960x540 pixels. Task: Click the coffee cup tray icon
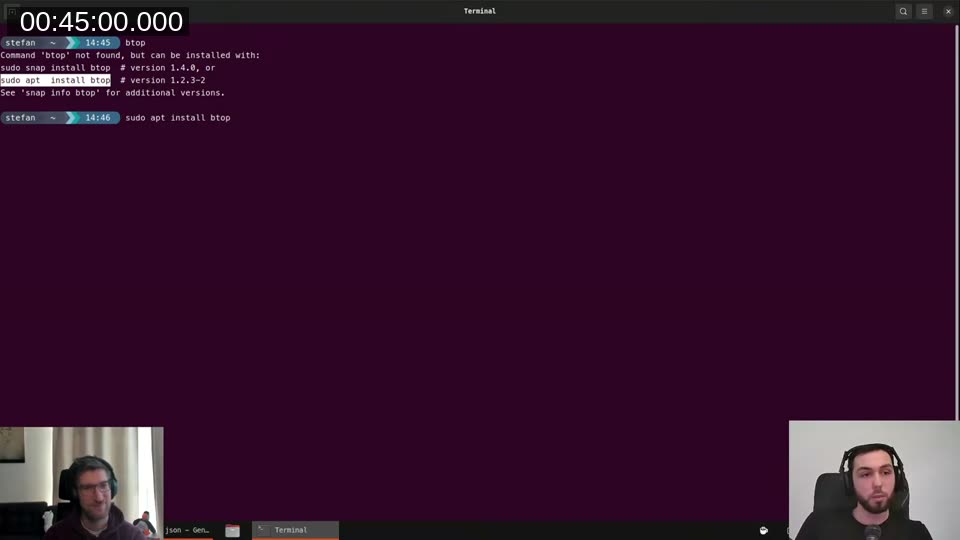tap(763, 530)
